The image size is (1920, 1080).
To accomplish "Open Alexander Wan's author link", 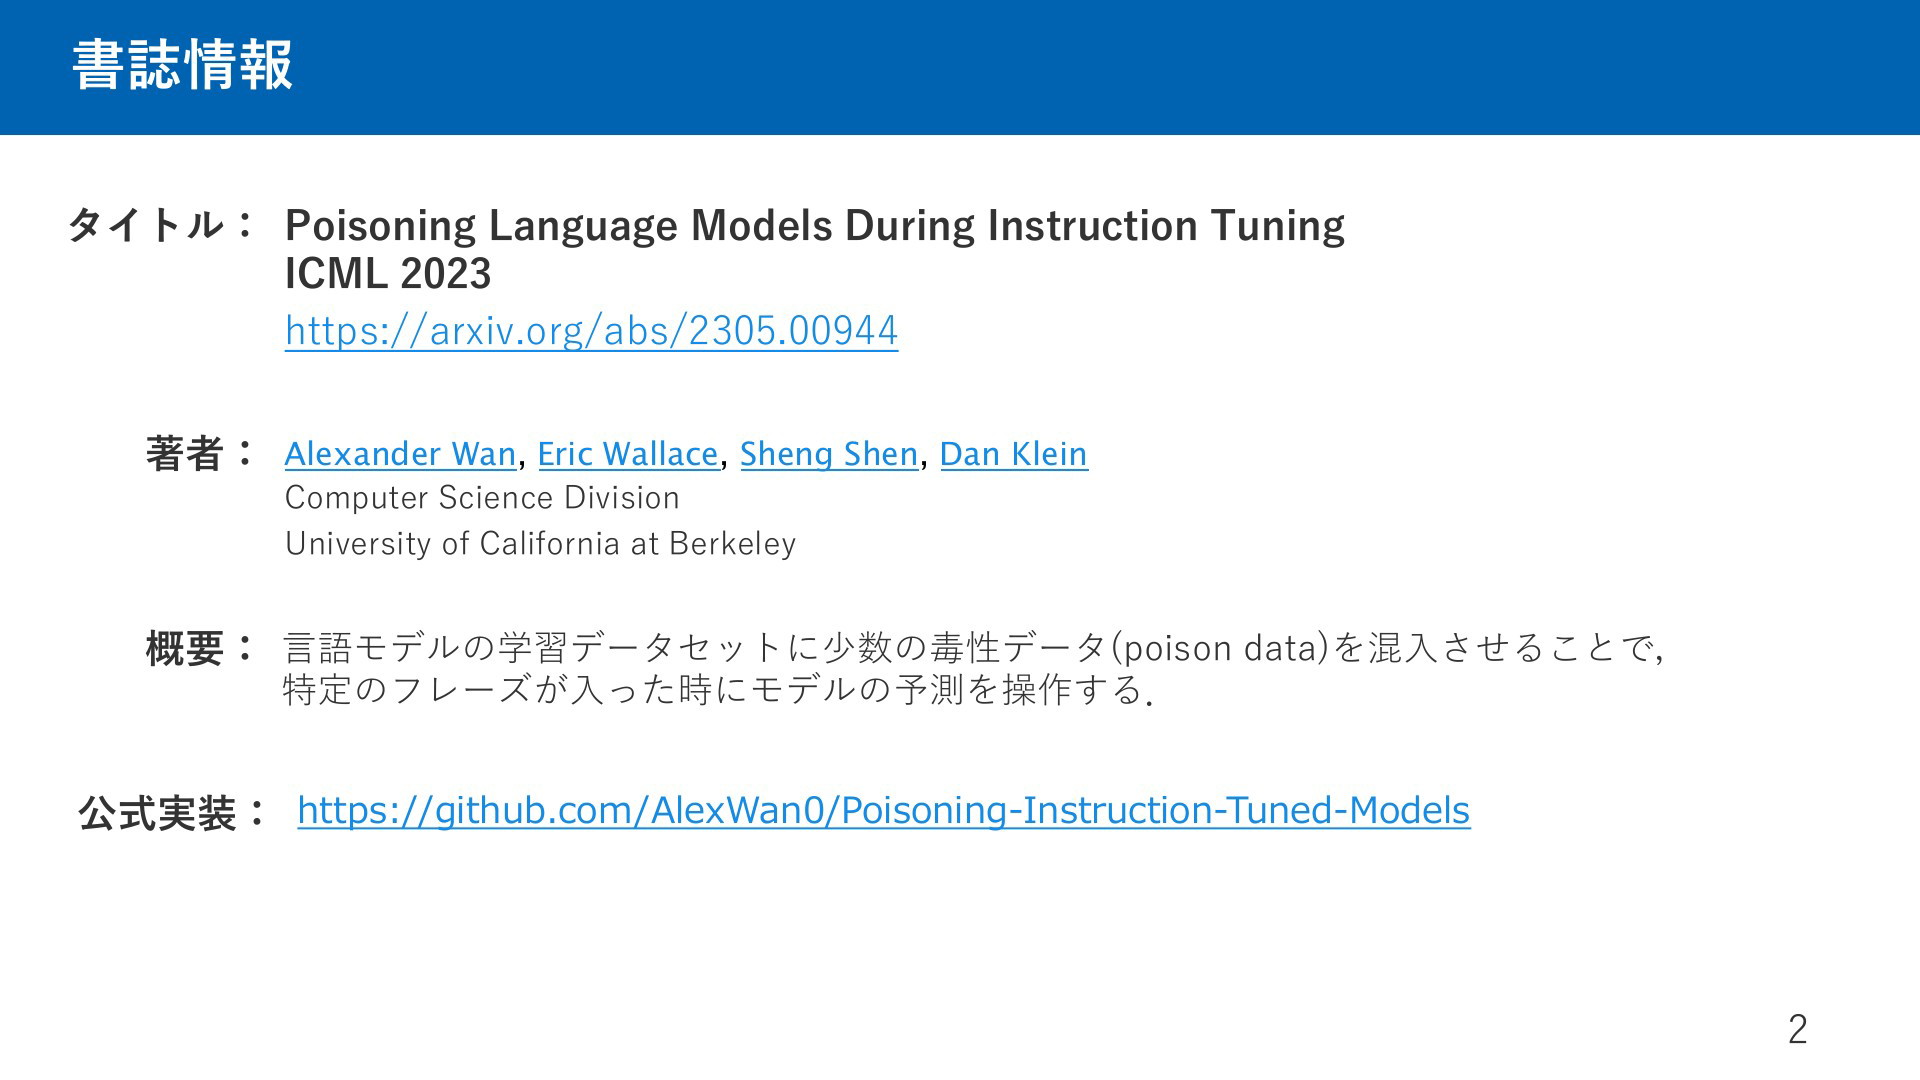I will coord(400,454).
